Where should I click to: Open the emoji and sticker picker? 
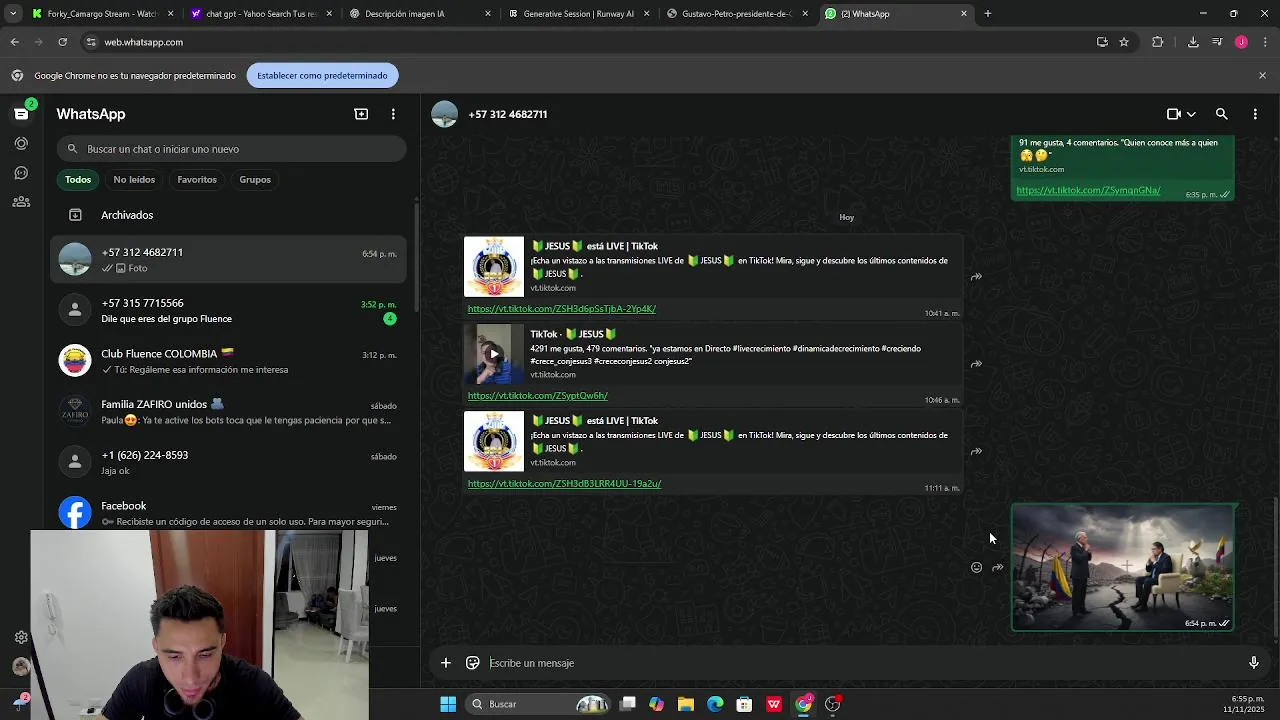tap(473, 663)
